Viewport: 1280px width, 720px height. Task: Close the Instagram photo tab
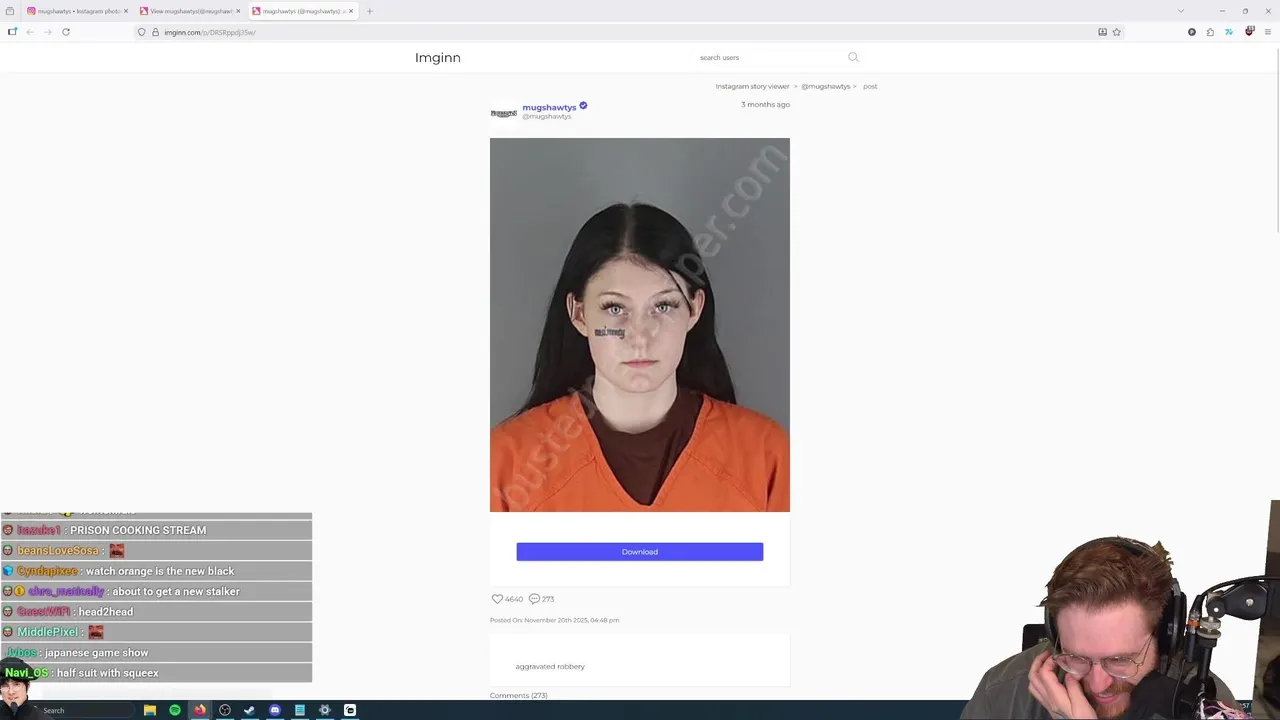(x=126, y=11)
